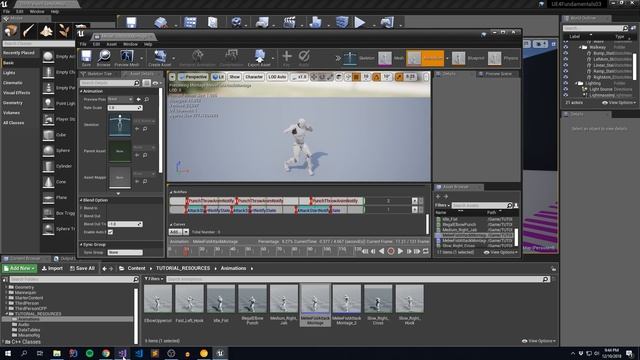This screenshot has width=640, height=360.
Task: Play the animation forward
Action: point(400,251)
